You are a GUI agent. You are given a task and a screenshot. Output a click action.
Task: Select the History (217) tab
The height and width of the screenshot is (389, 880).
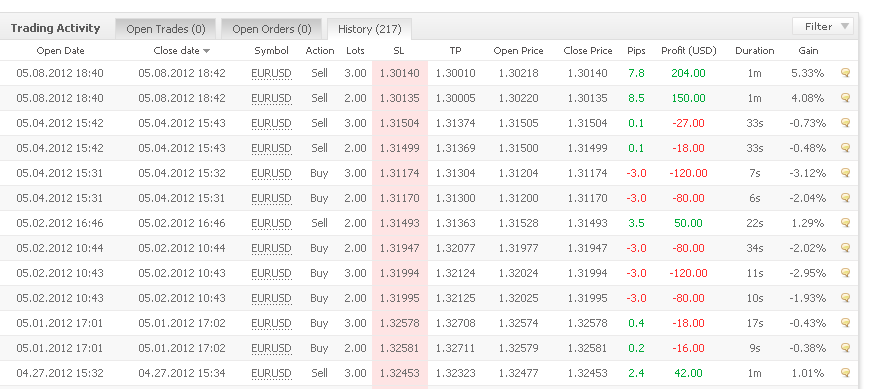coord(369,29)
